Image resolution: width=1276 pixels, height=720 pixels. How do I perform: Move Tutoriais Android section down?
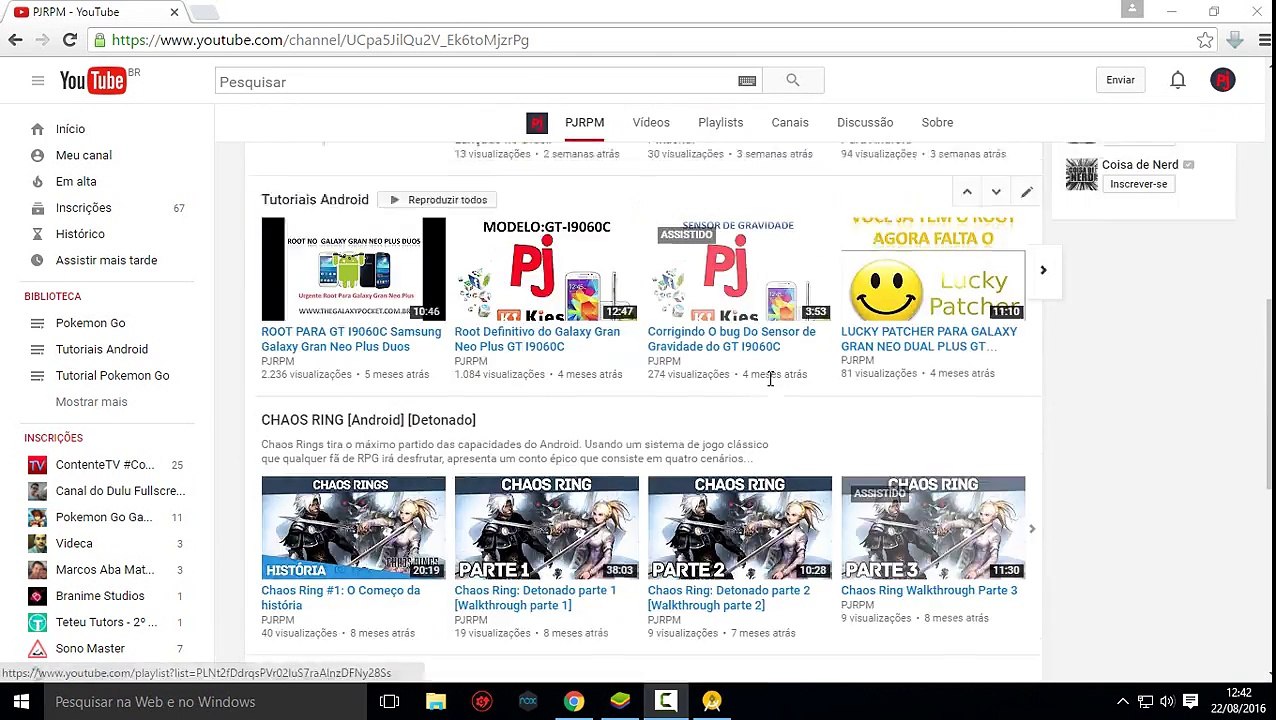[996, 192]
